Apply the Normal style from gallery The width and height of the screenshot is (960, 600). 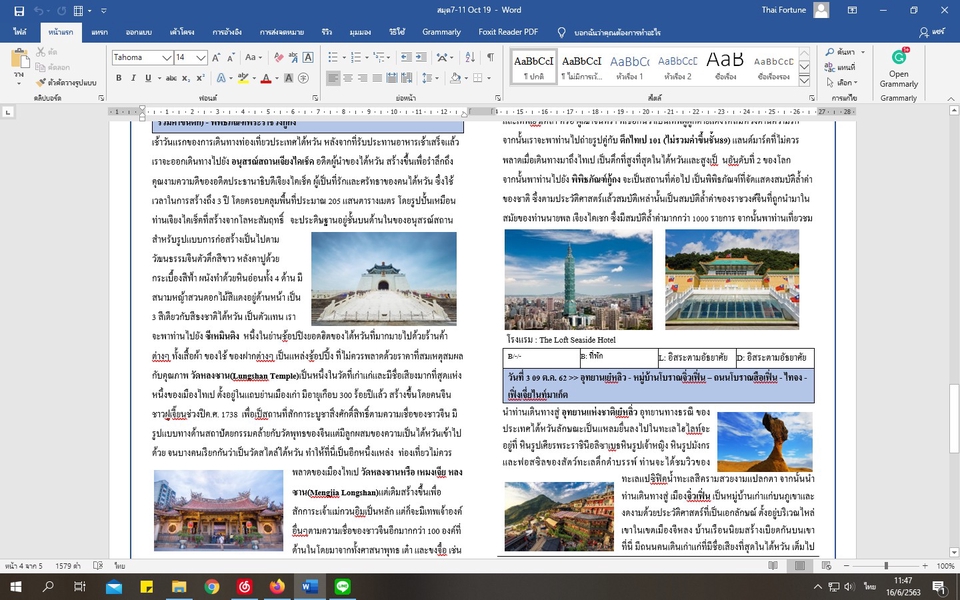coord(533,66)
